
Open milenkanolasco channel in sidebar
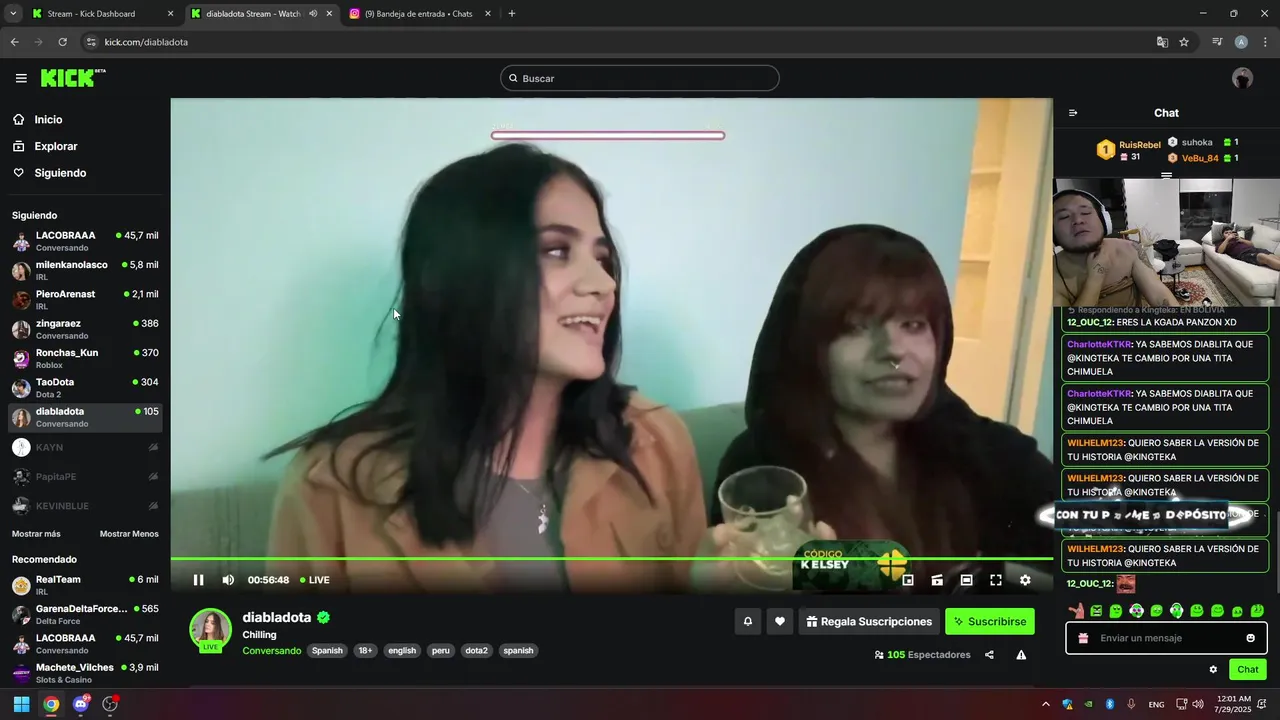[x=85, y=270]
